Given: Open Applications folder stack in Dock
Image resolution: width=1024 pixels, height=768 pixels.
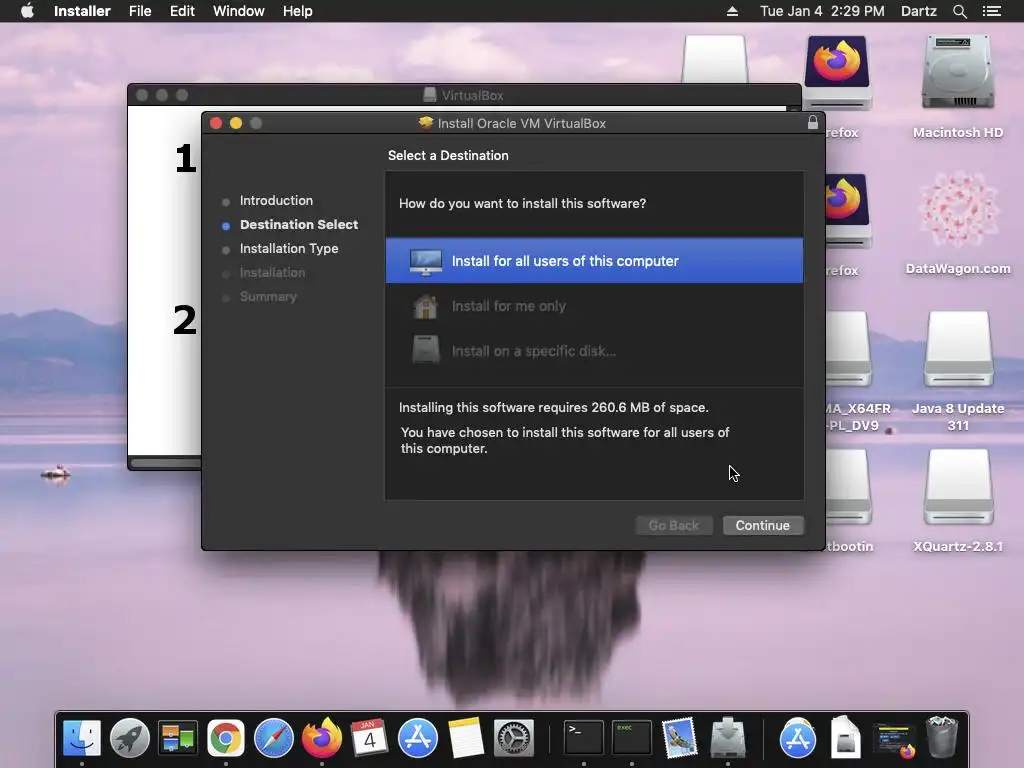Looking at the screenshot, I should click(797, 738).
